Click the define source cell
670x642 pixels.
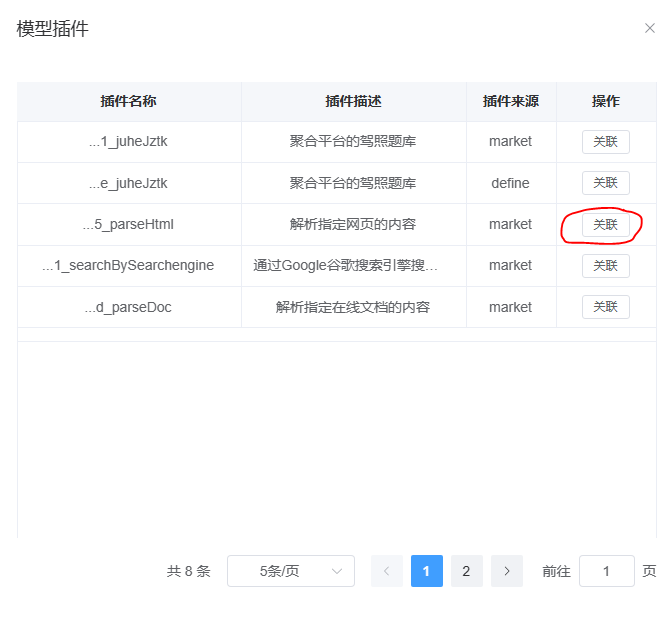(x=510, y=183)
